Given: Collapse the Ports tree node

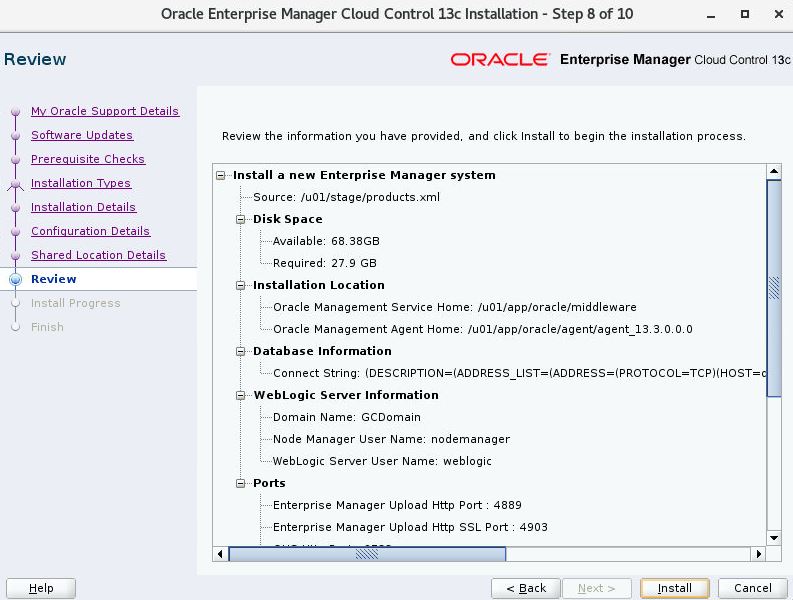Looking at the screenshot, I should tap(241, 483).
